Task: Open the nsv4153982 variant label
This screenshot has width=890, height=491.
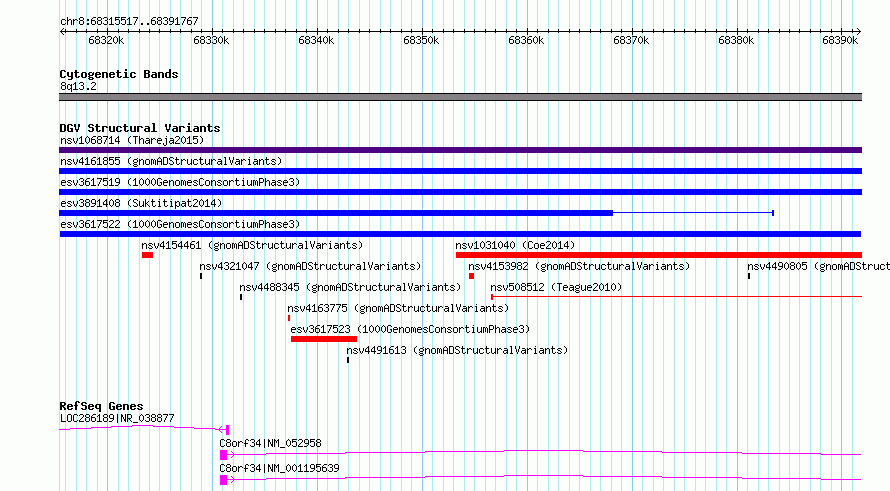Action: pos(579,266)
